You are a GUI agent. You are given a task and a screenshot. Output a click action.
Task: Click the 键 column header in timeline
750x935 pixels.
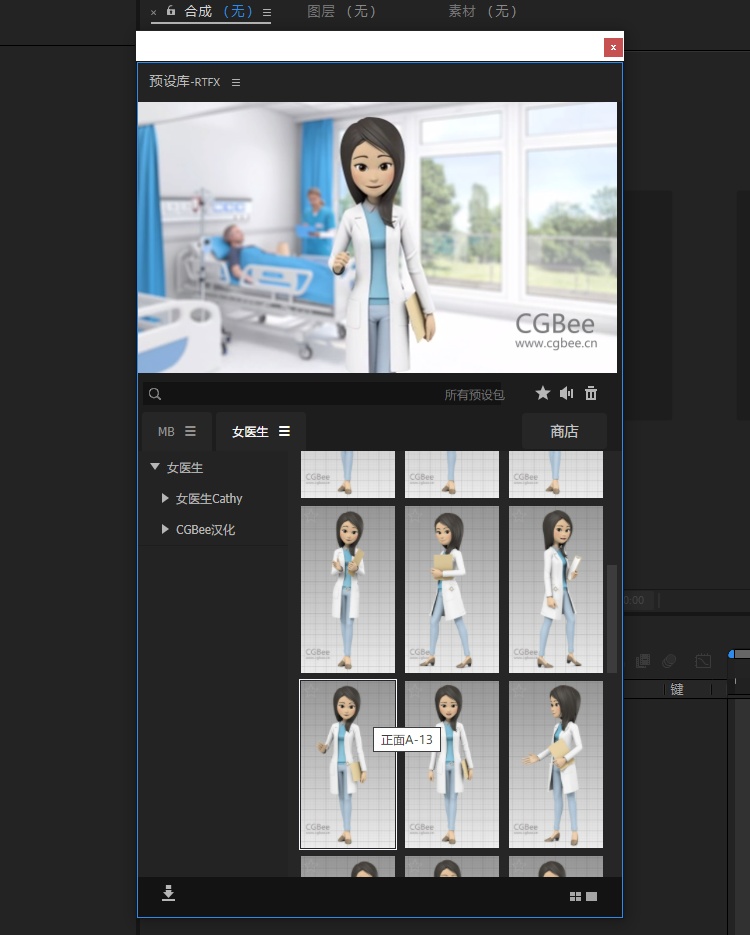(677, 689)
